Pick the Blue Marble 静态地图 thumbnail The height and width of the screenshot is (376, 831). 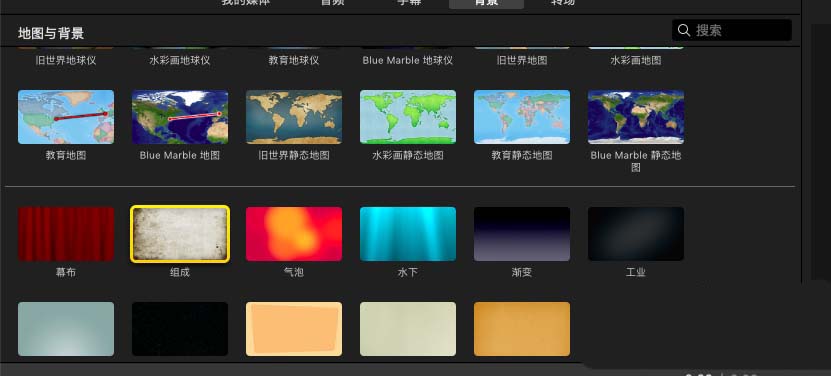(x=635, y=117)
